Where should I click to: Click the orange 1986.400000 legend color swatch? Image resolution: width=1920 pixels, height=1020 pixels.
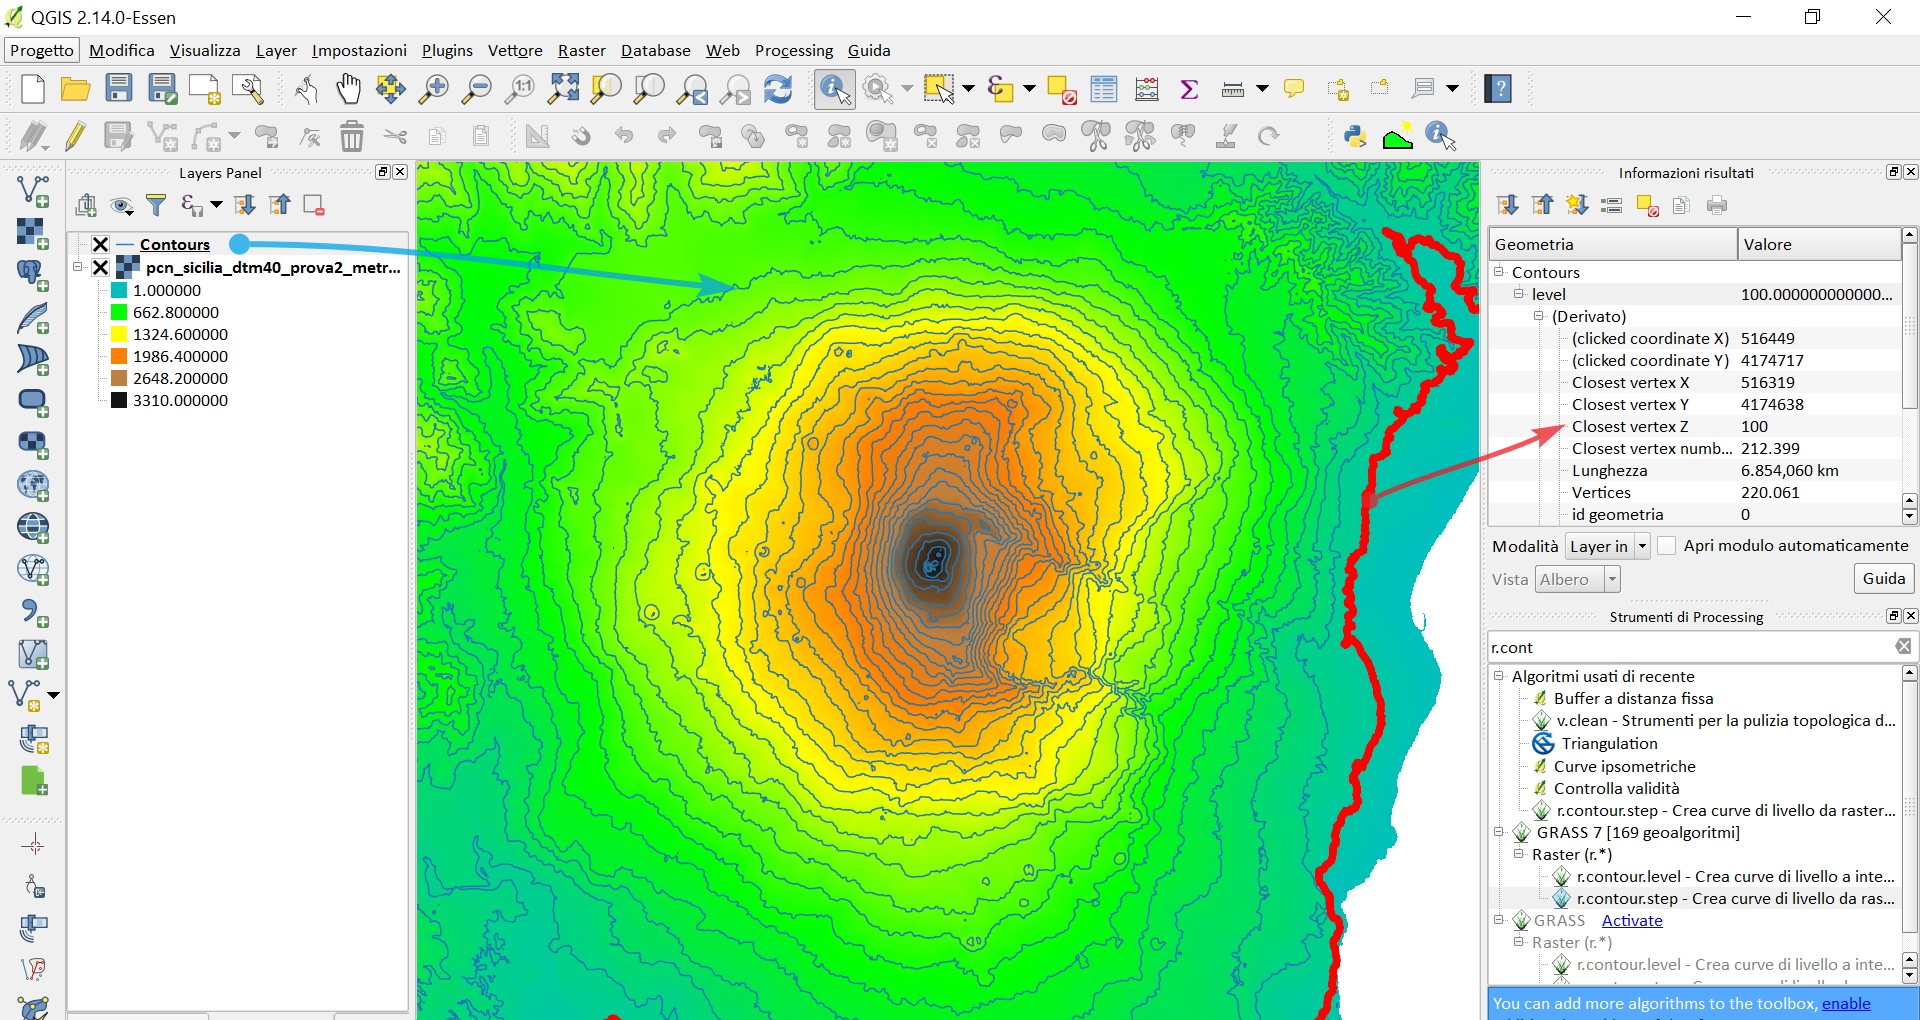pos(119,356)
